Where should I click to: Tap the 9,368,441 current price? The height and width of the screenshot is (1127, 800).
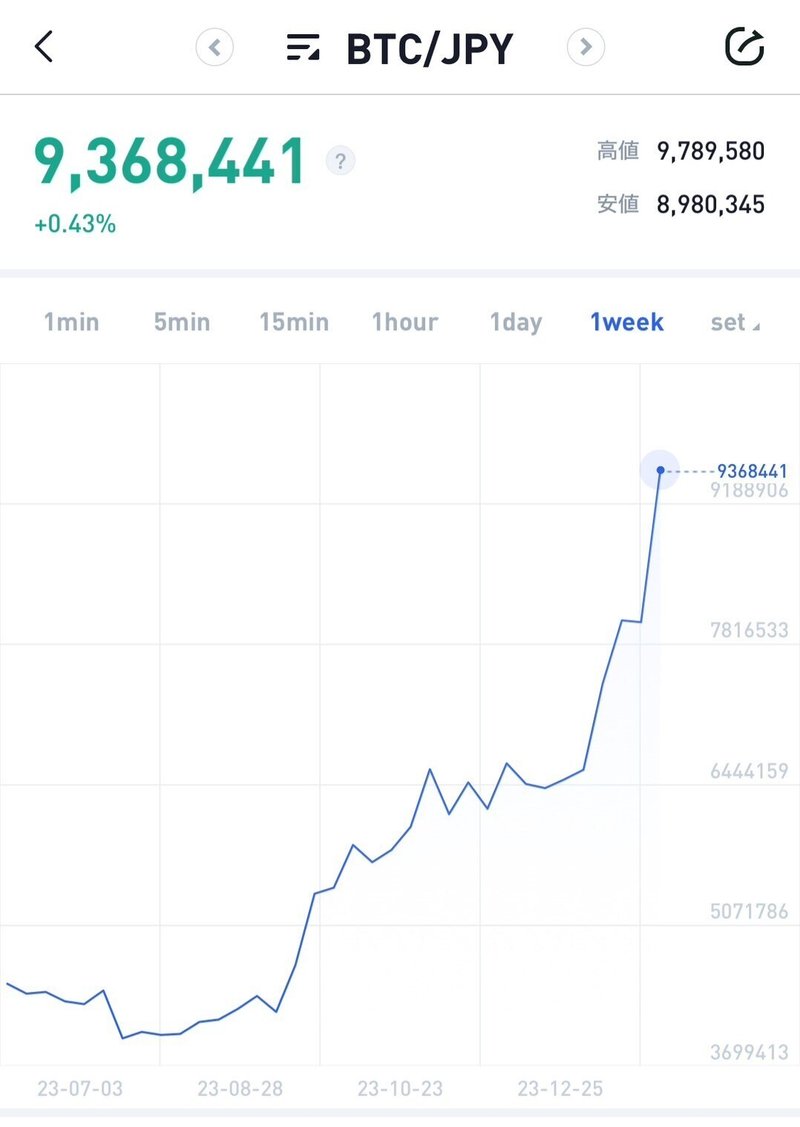pos(170,162)
